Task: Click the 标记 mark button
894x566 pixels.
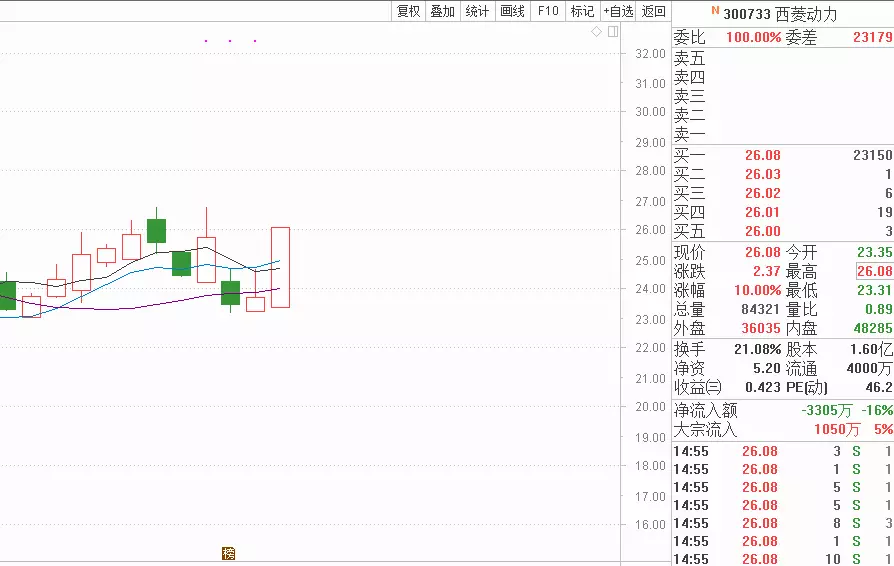Action: click(581, 11)
